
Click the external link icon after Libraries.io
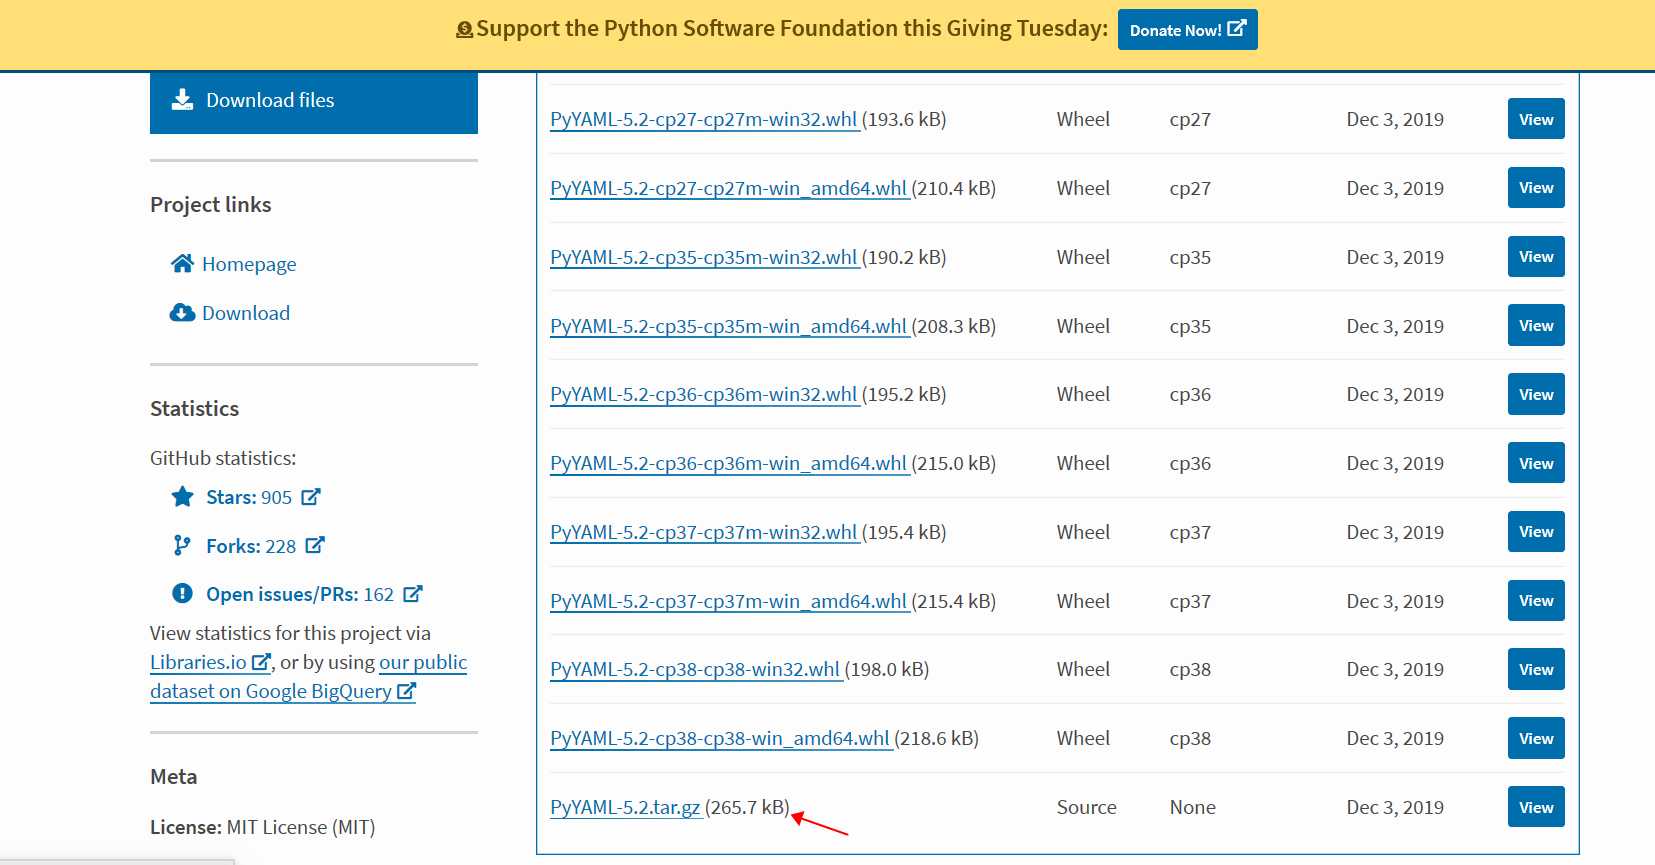click(x=261, y=662)
